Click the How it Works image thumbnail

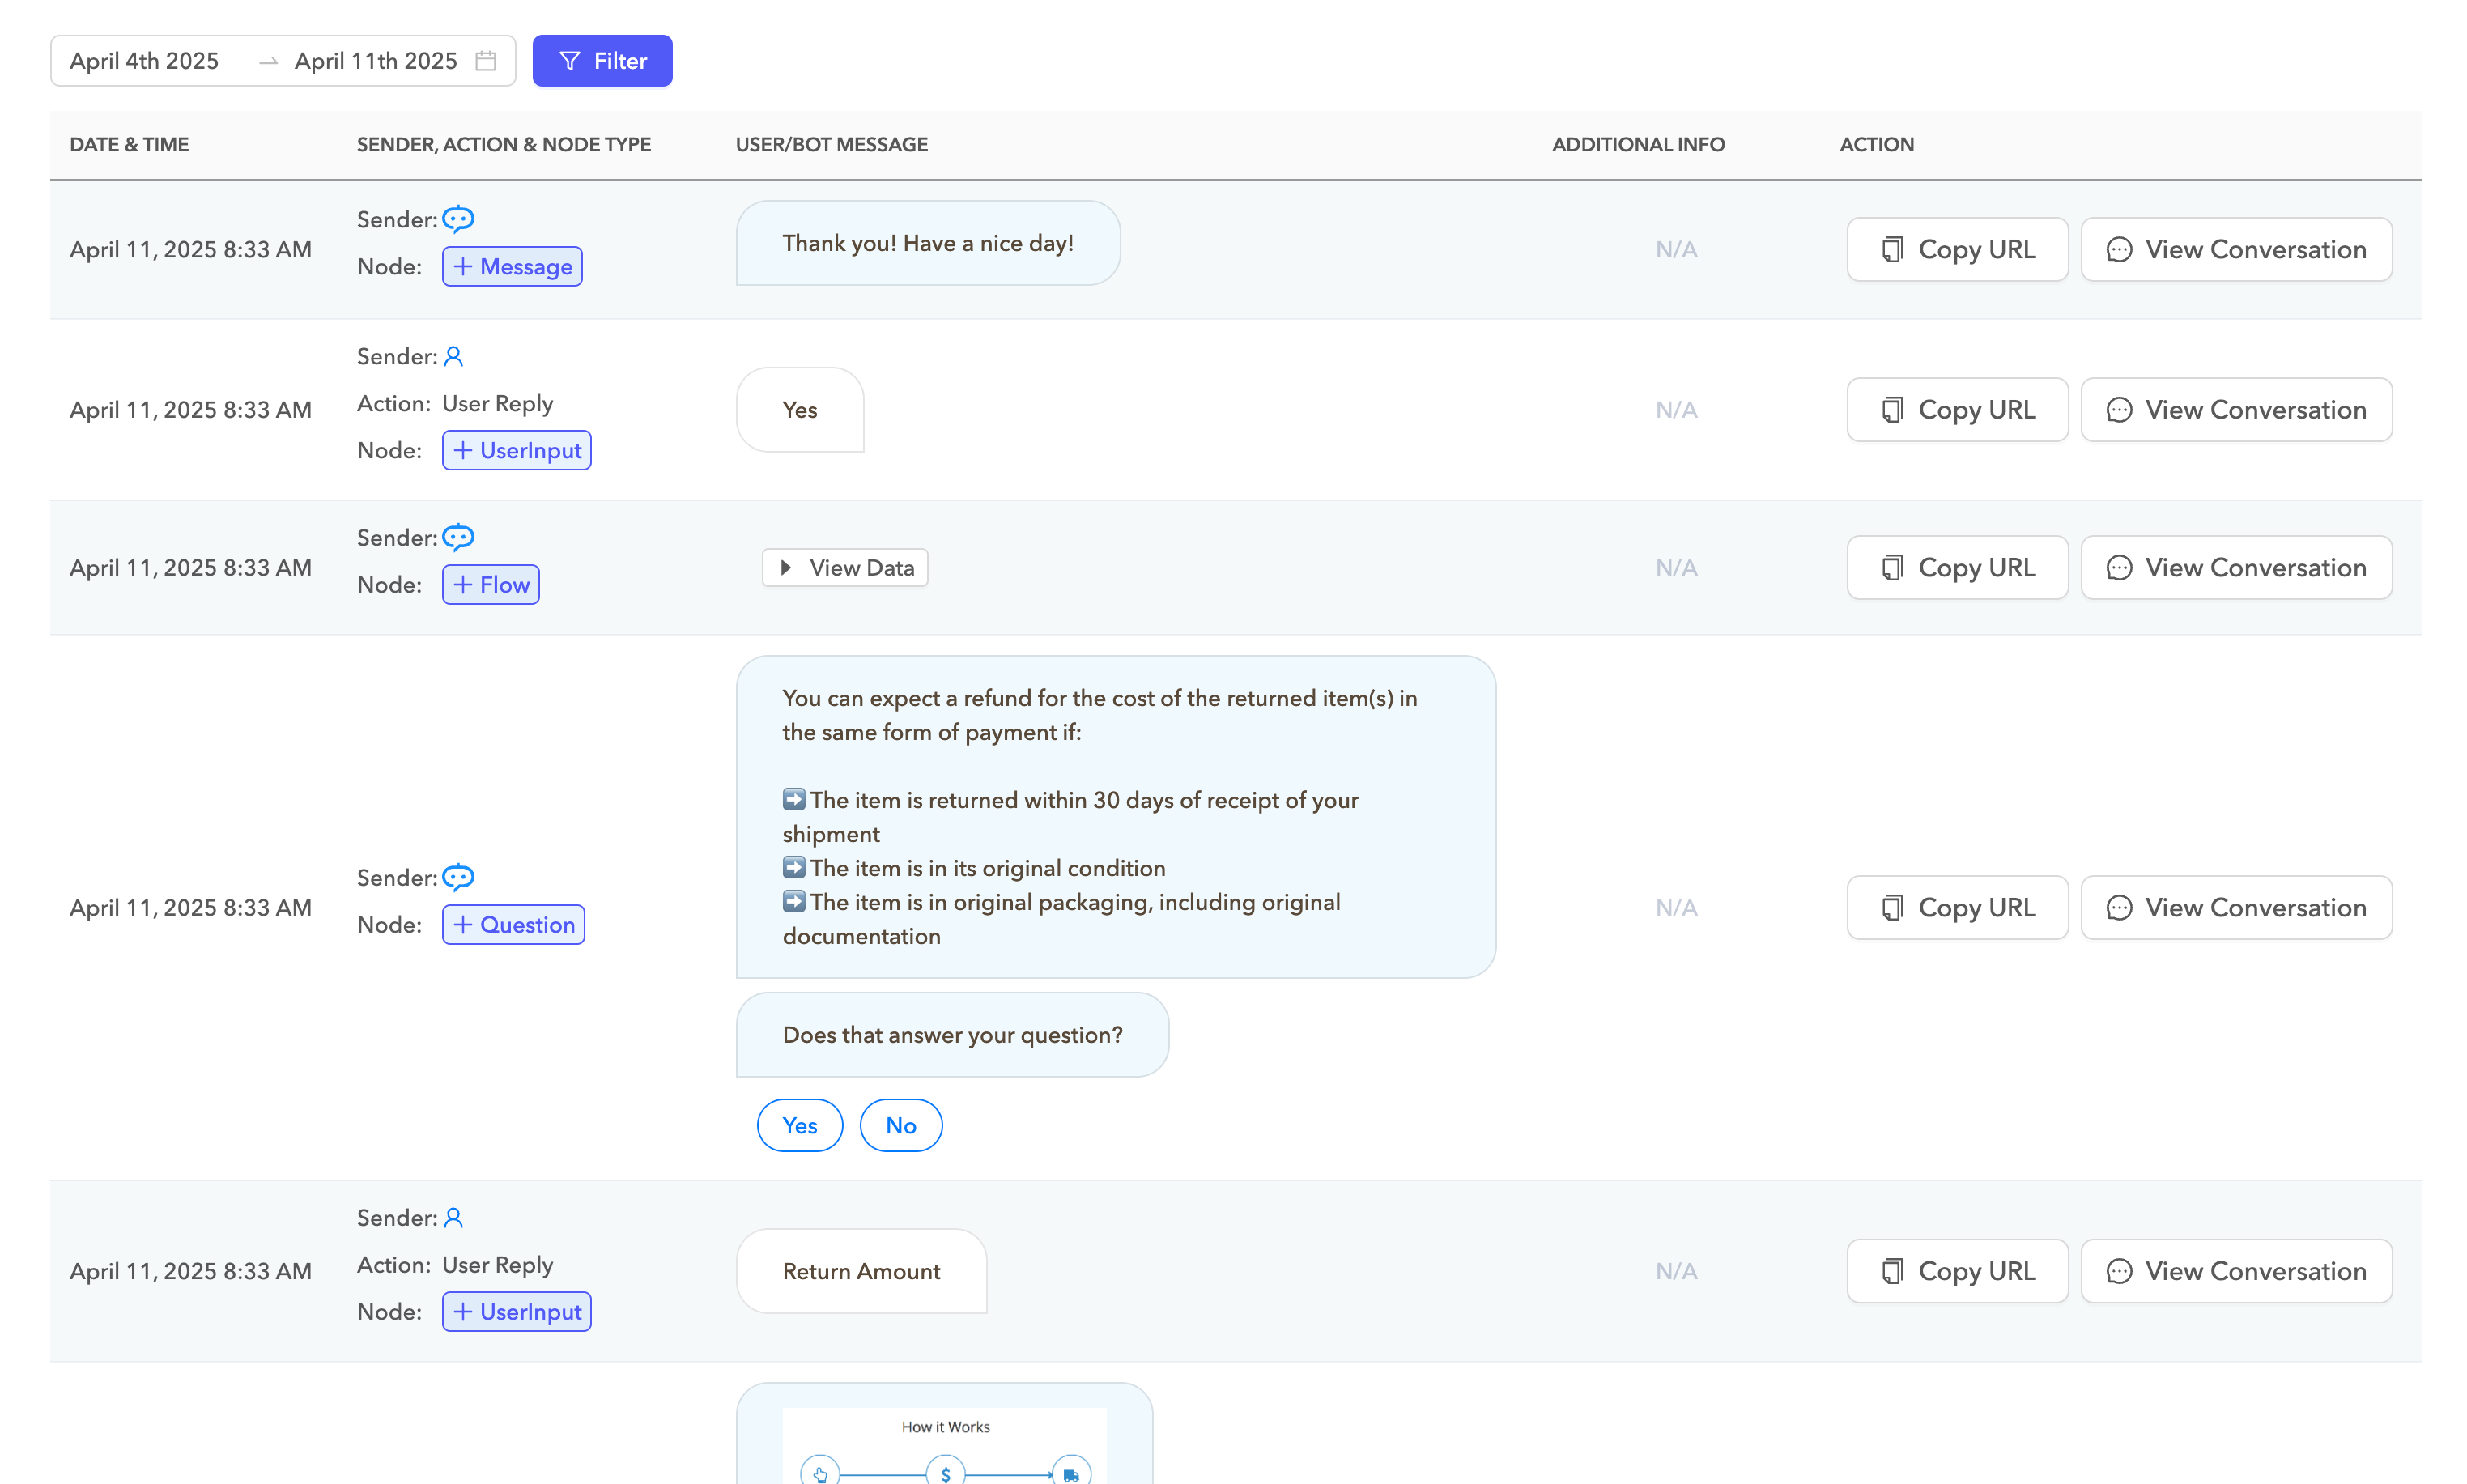pyautogui.click(x=944, y=1445)
